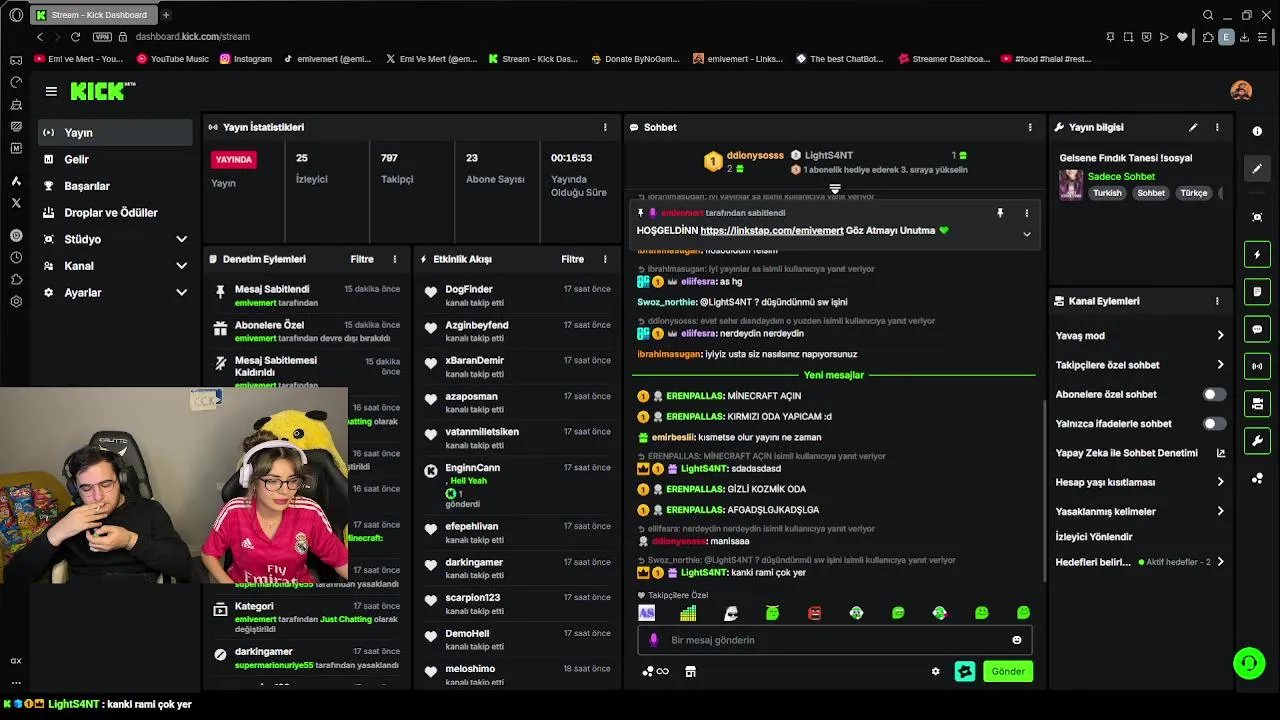This screenshot has width=1280, height=720.
Task: Open a new browser tab
Action: tap(166, 15)
